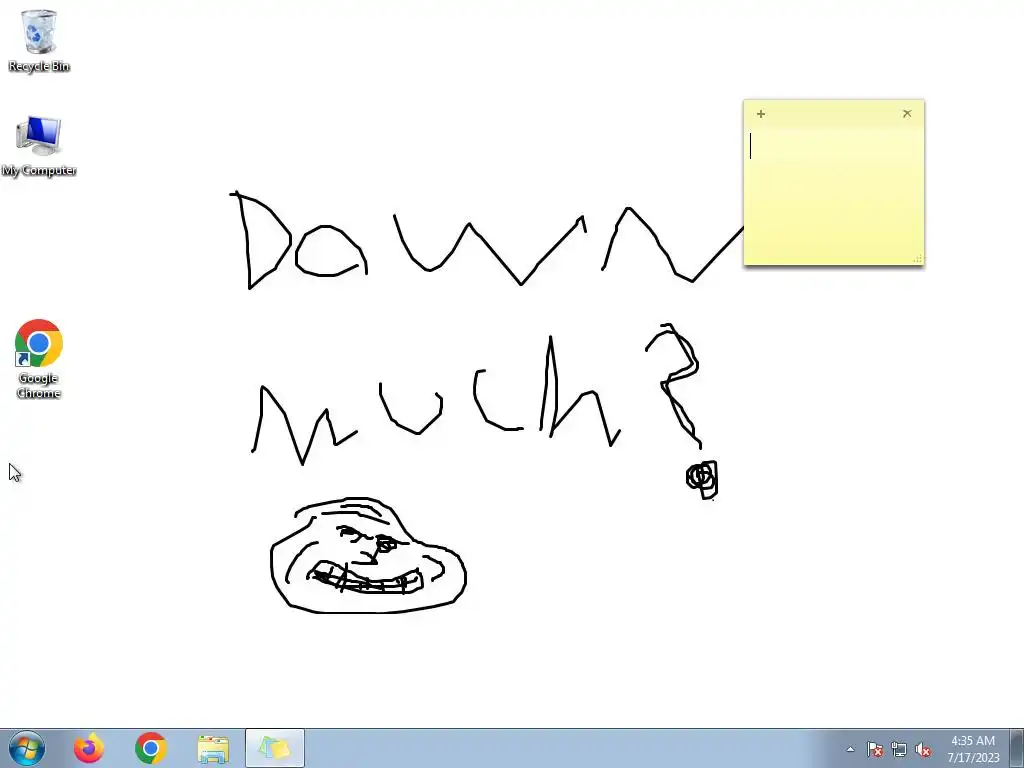Open Action Center flag tray icon

click(874, 749)
